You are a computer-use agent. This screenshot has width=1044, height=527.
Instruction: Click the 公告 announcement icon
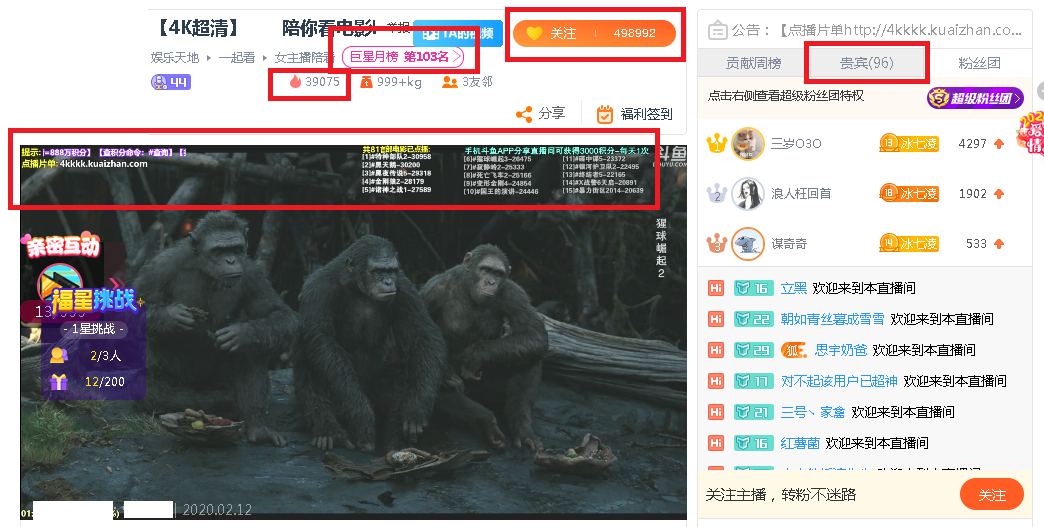[717, 31]
